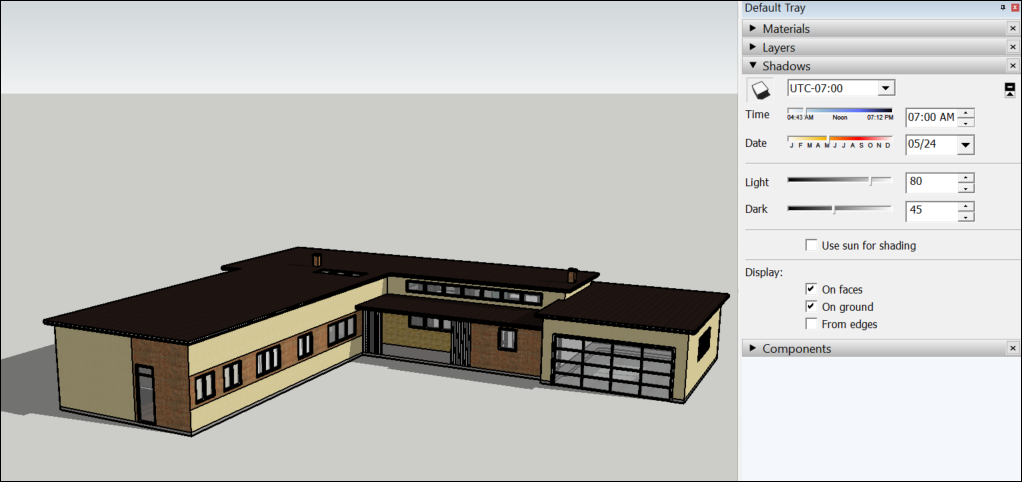Close the Components panel with its X
Viewport: 1022px width, 482px height.
click(x=1012, y=348)
